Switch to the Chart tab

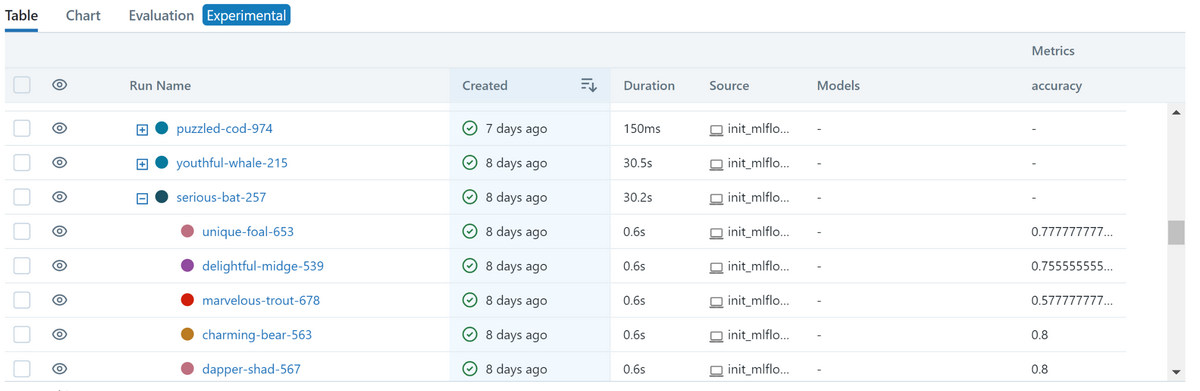point(83,16)
